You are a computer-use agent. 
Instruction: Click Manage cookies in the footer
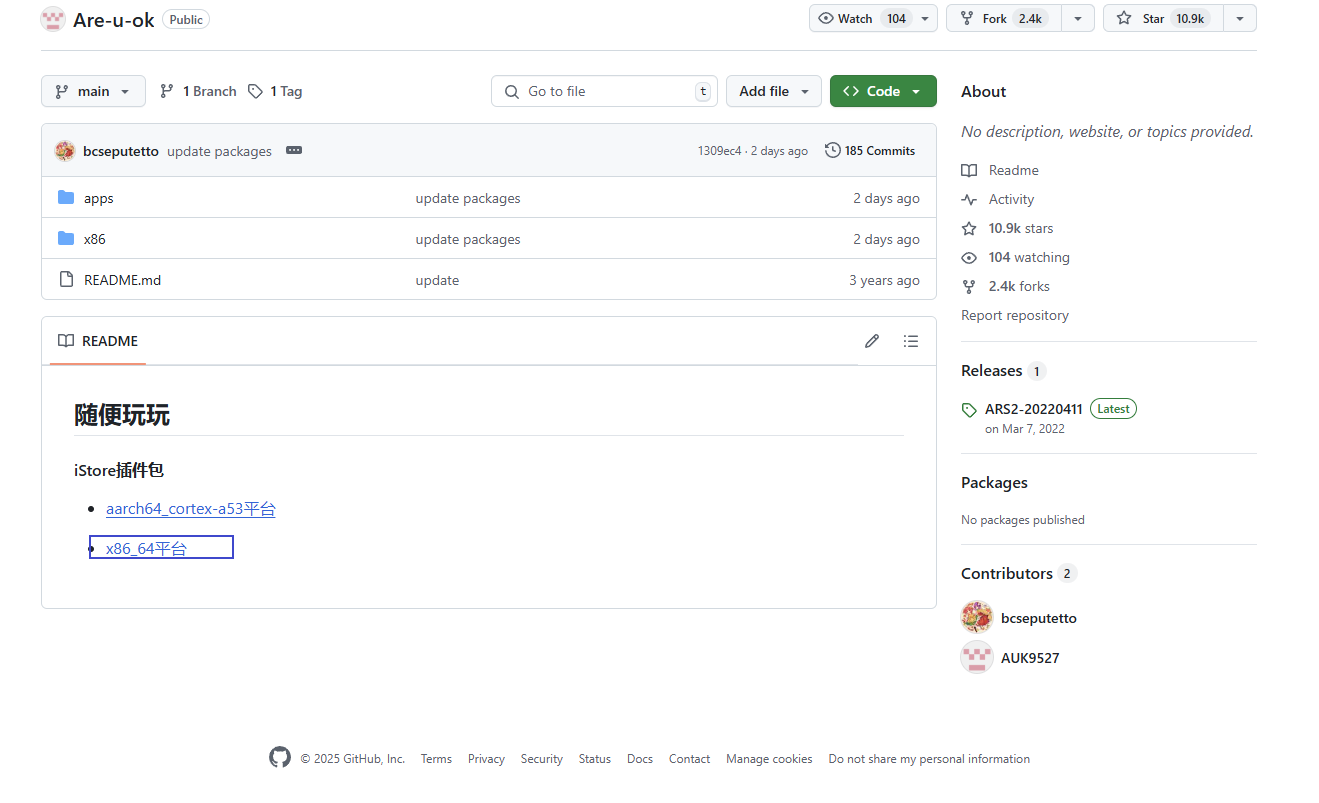(x=769, y=759)
